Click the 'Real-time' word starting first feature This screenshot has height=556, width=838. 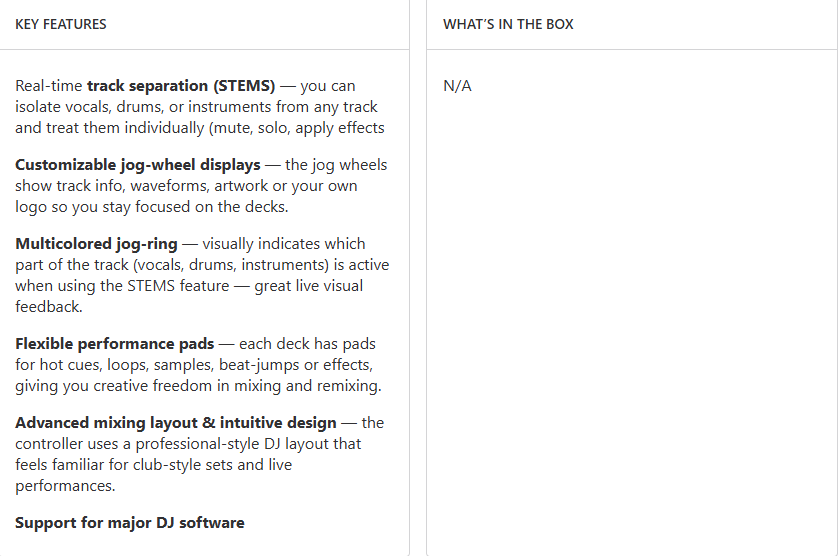(x=49, y=86)
